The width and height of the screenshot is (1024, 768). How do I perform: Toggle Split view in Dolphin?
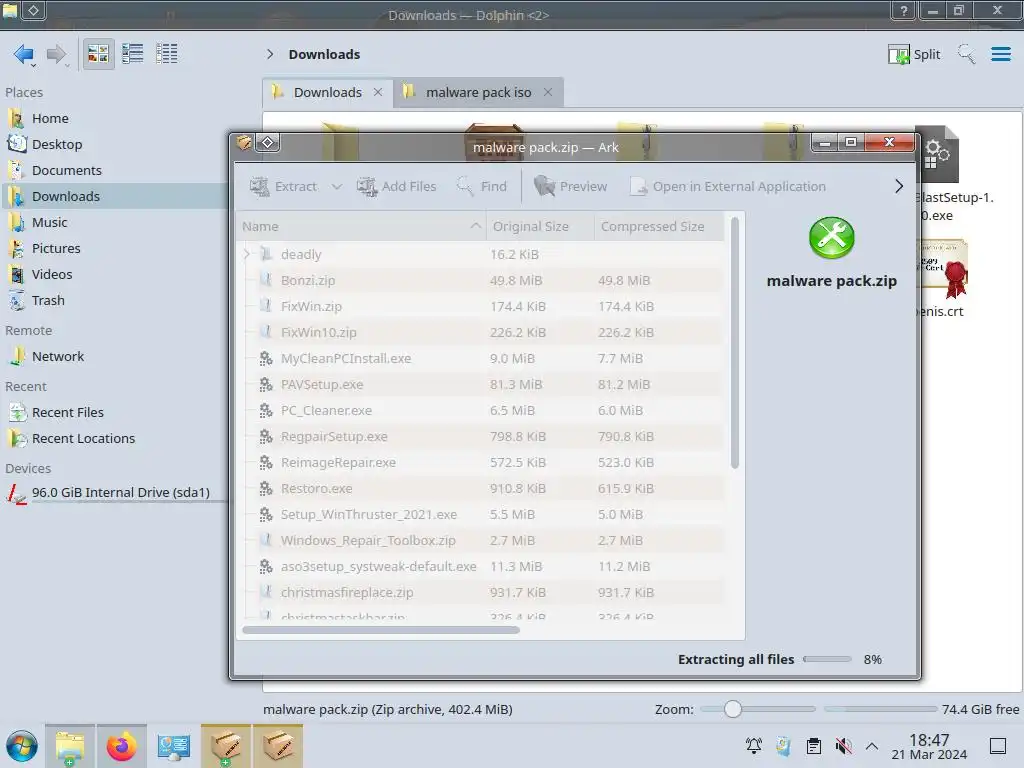pos(914,54)
